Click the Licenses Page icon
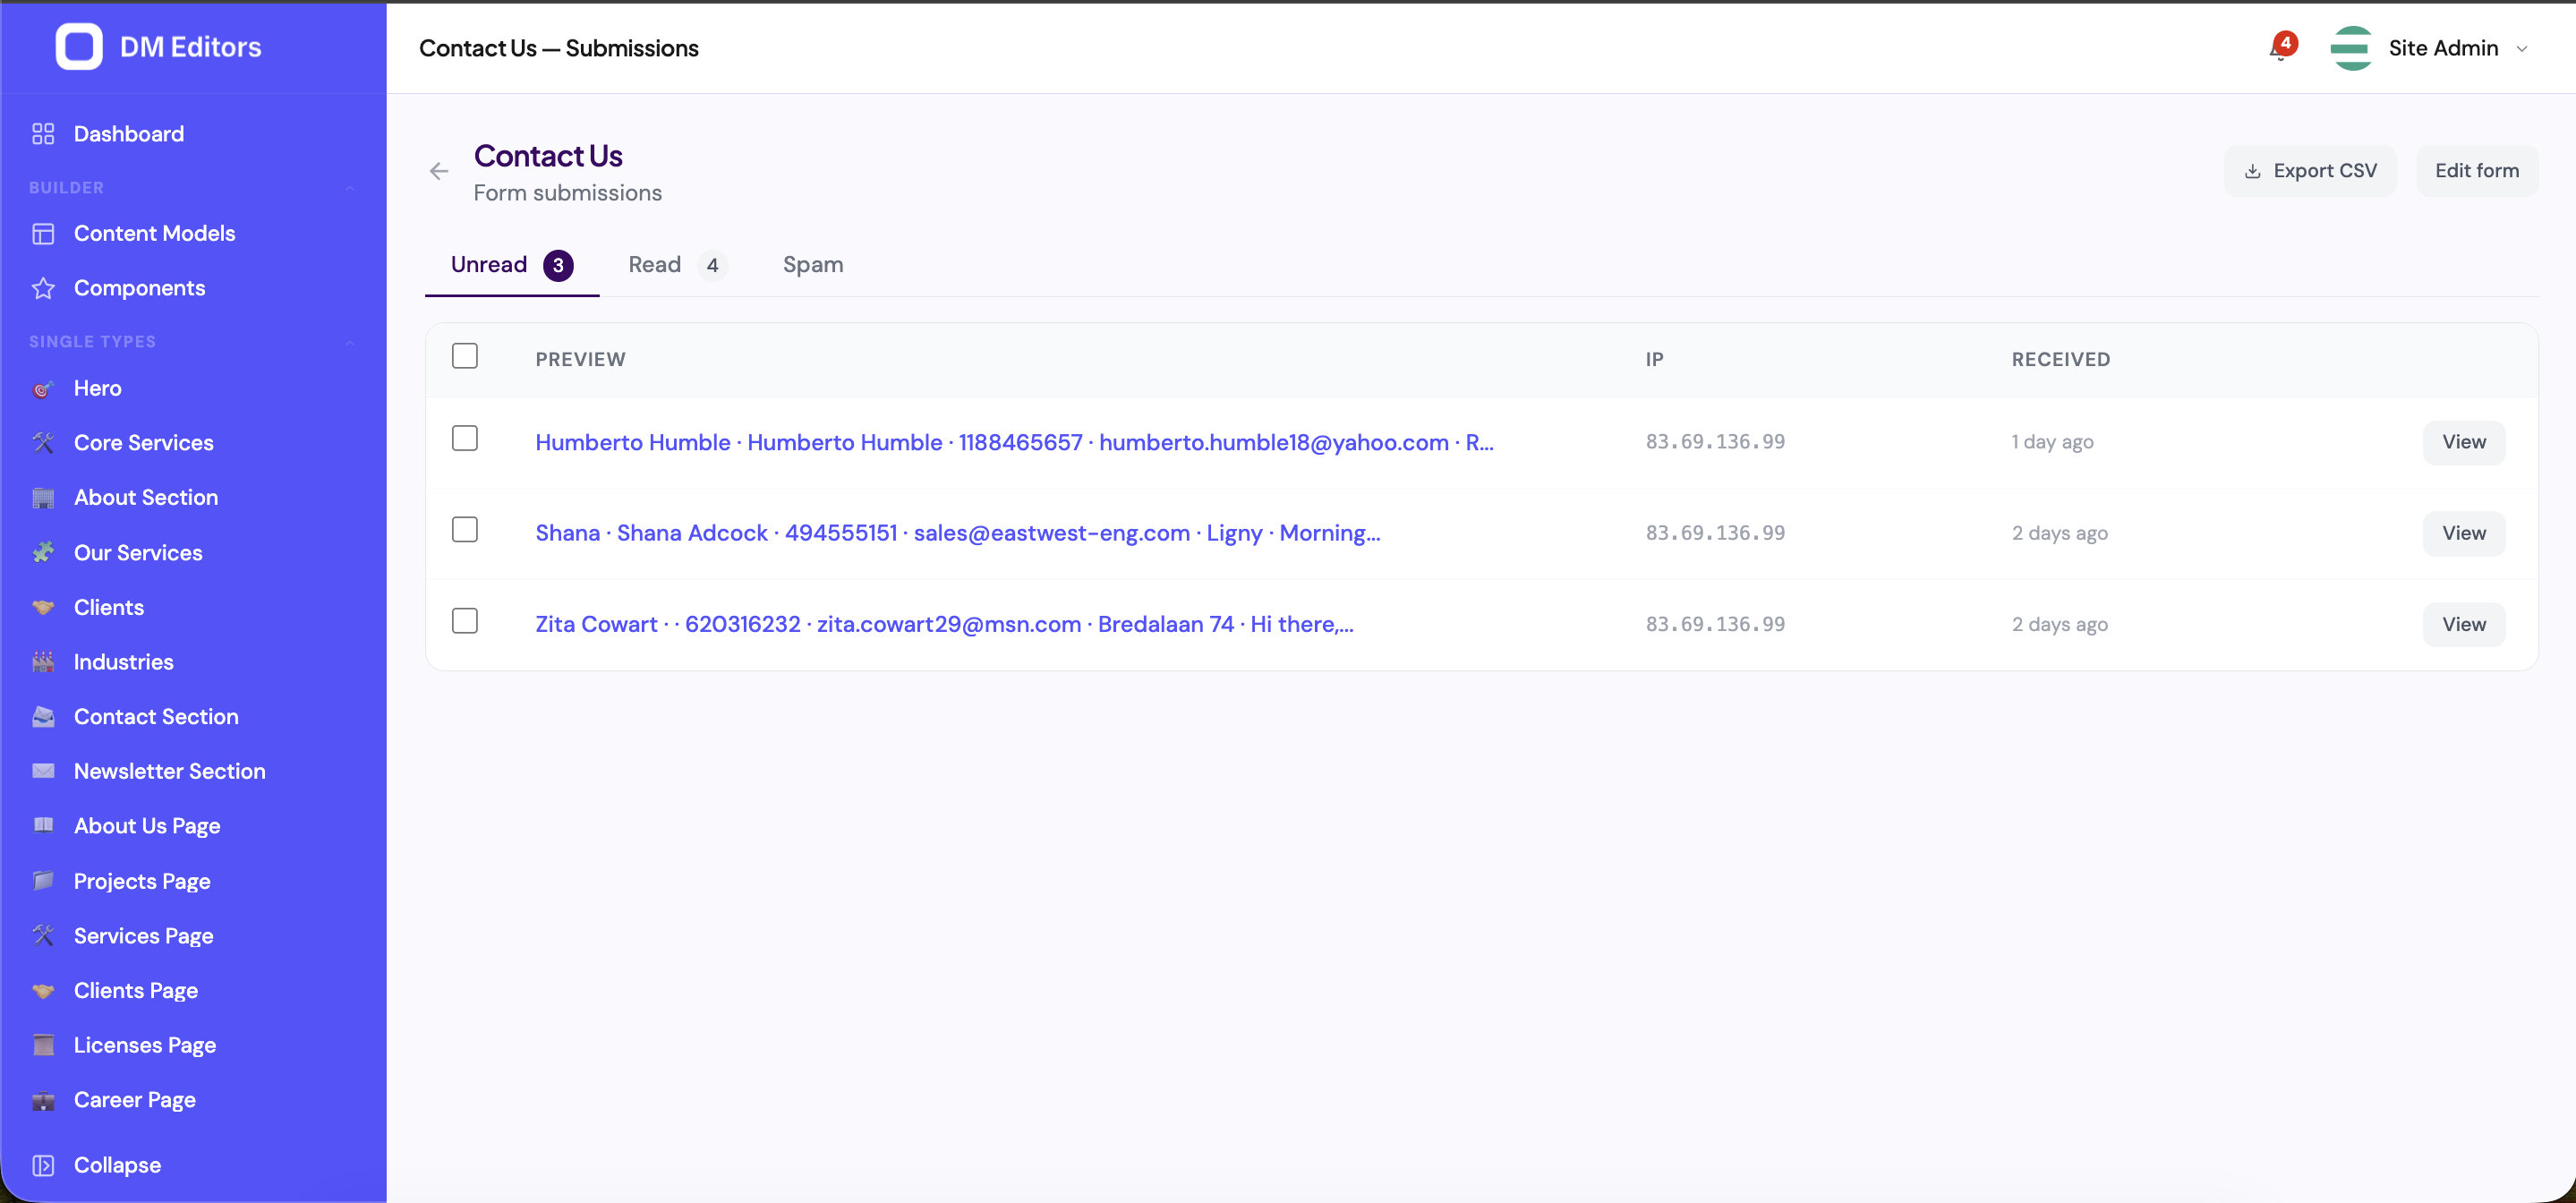2576x1203 pixels. click(x=43, y=1045)
